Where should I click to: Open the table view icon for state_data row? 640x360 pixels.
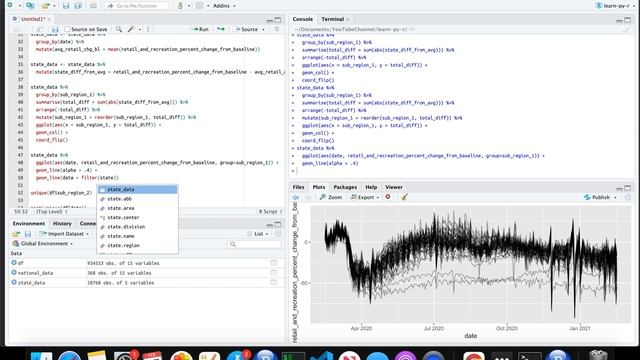click(x=273, y=282)
